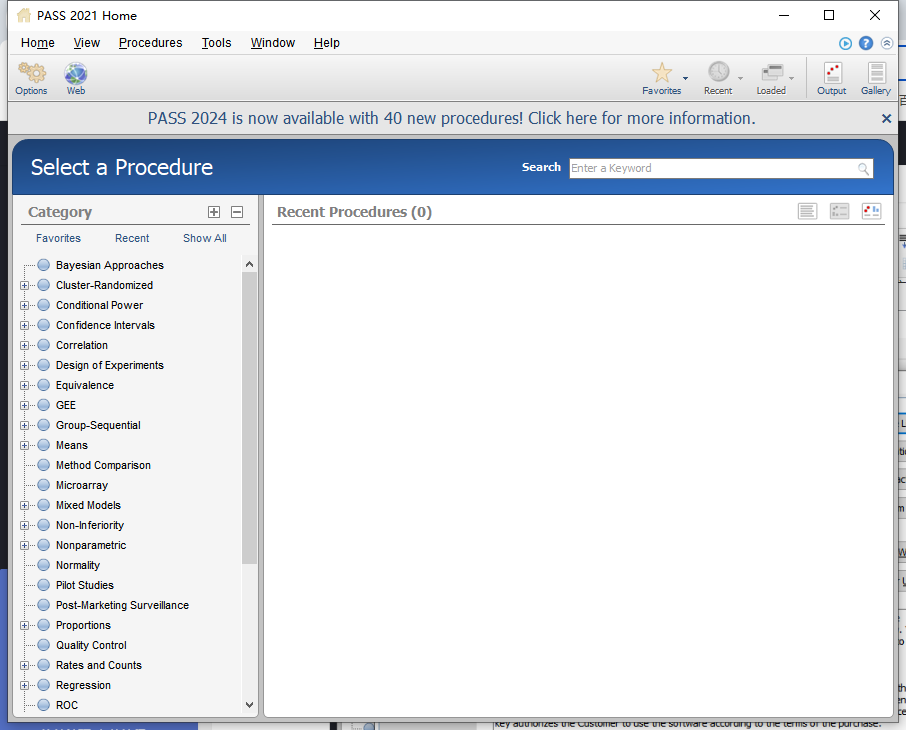Expand the Regression category

pyautogui.click(x=24, y=685)
